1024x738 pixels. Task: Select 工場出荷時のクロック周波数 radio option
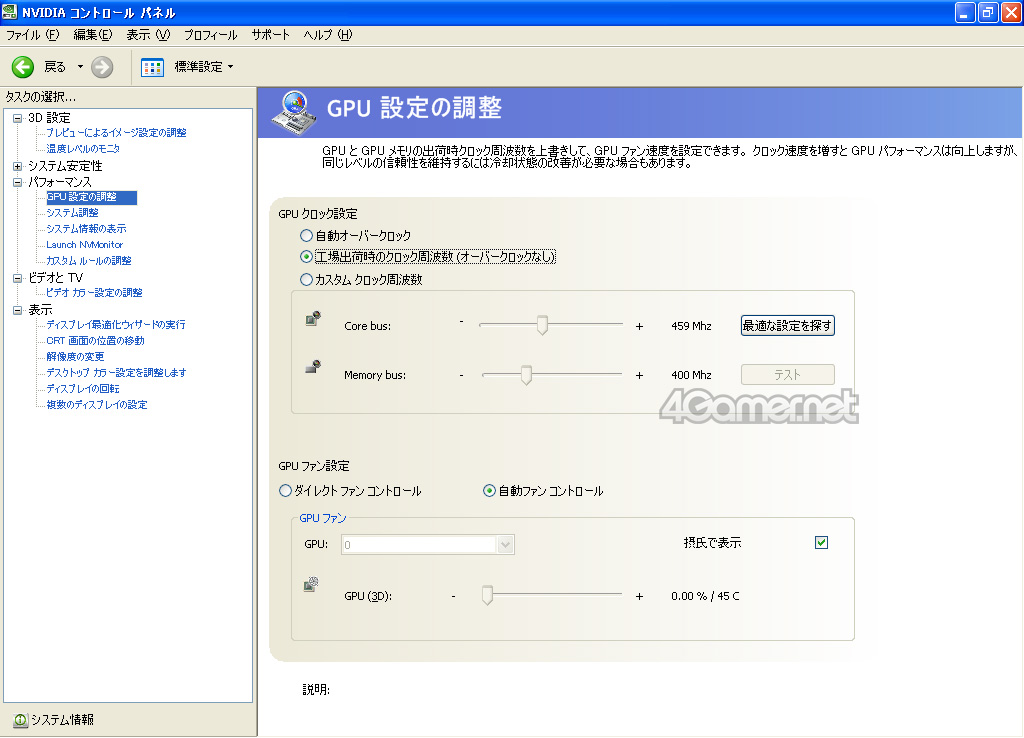coord(306,257)
